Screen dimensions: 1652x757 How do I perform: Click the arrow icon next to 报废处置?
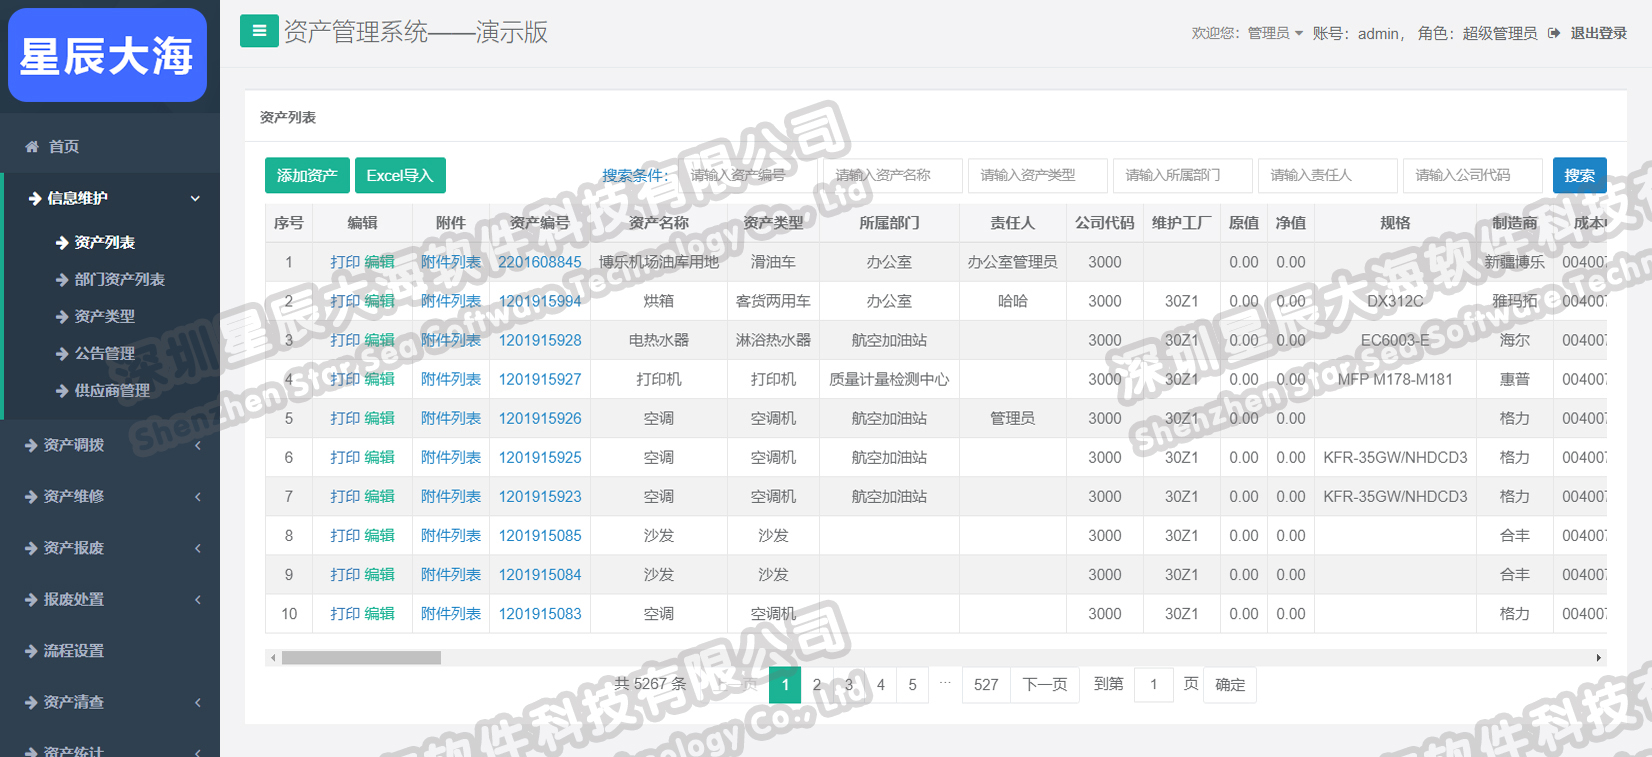pos(31,599)
